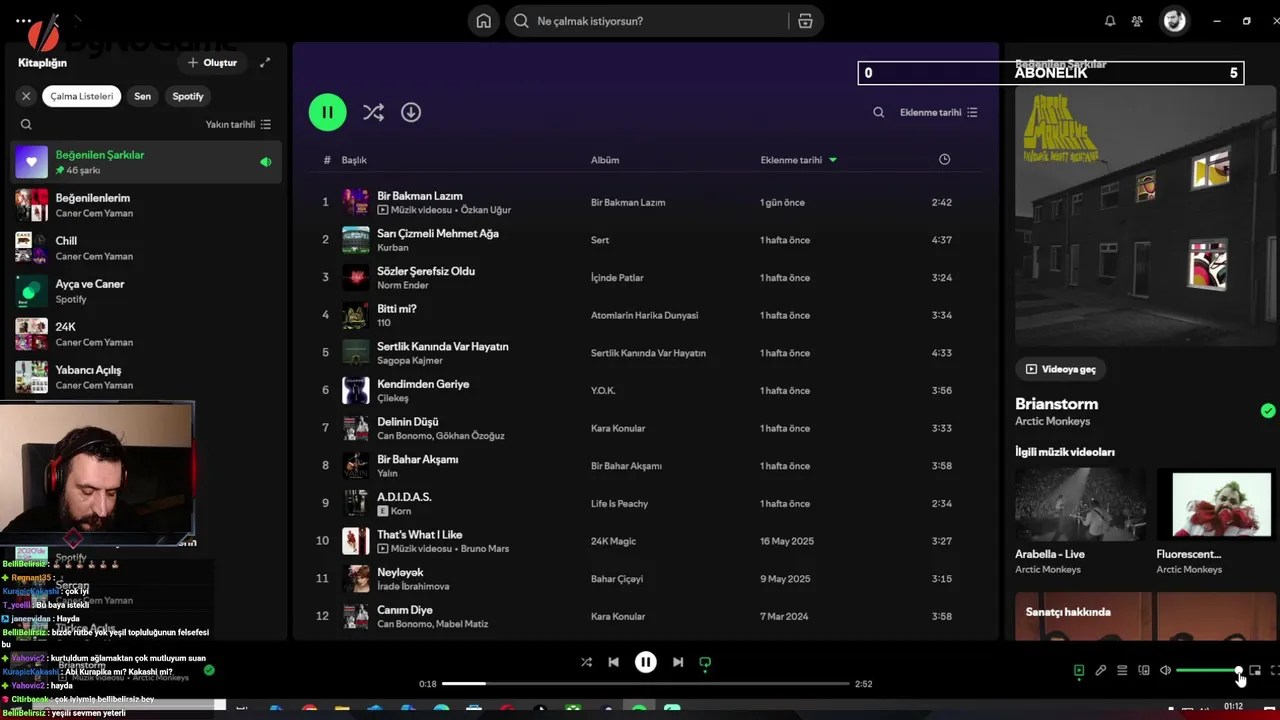Open the Fluorescent video thumbnail

click(1218, 504)
